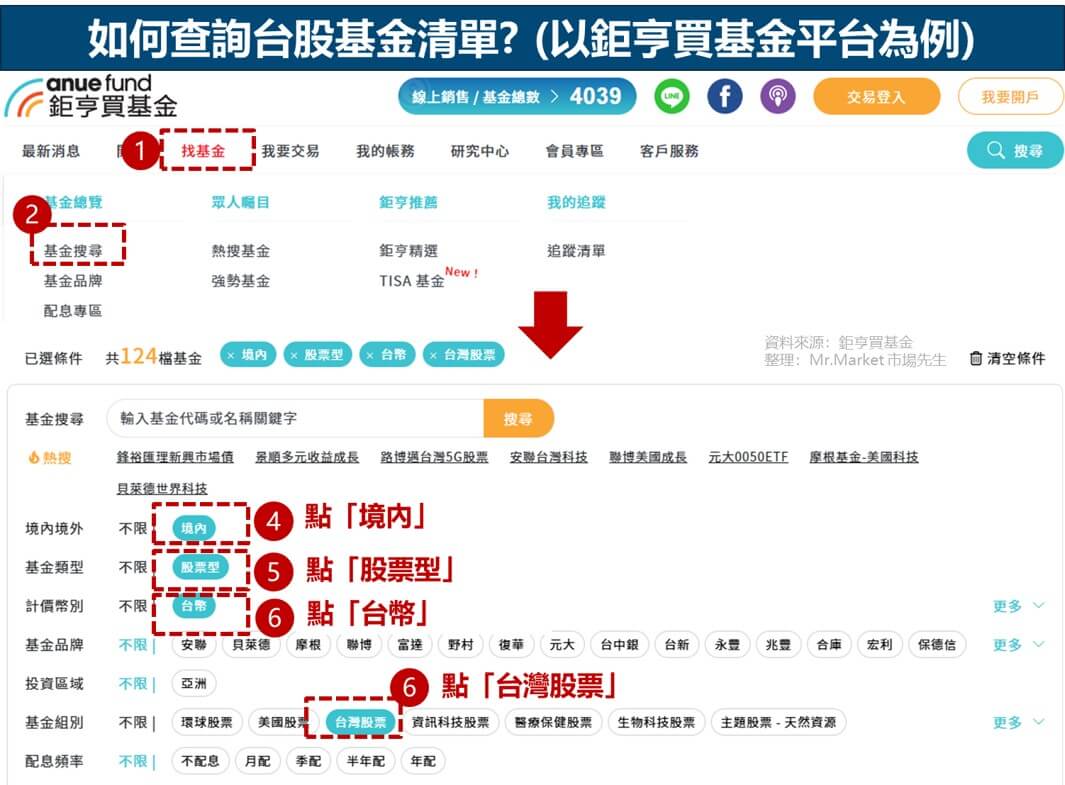Select the 環球股票 fund group pill
This screenshot has height=785, width=1065.
pos(206,723)
